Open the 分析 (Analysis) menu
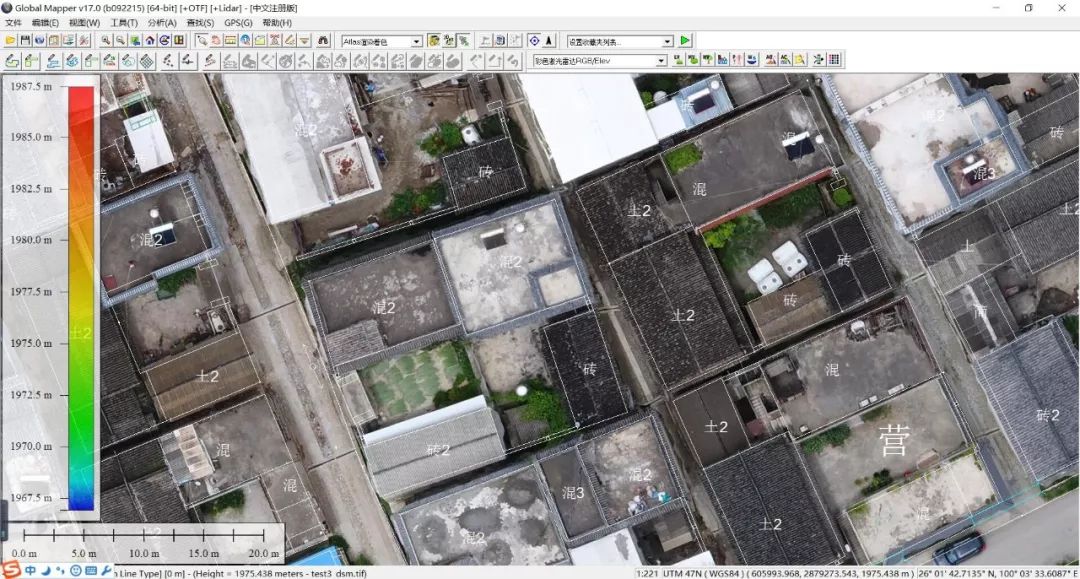The width and height of the screenshot is (1080, 579). (162, 22)
